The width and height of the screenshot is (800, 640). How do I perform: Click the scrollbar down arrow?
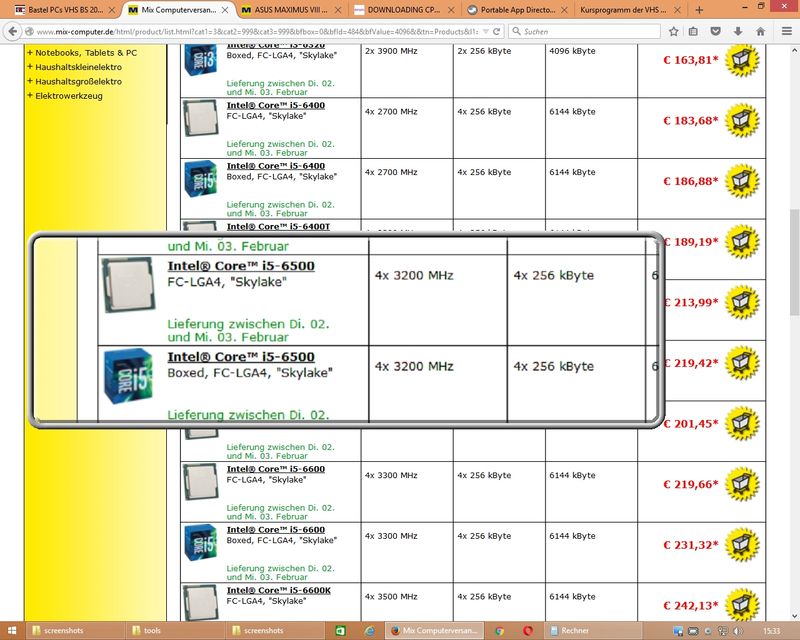(x=794, y=616)
